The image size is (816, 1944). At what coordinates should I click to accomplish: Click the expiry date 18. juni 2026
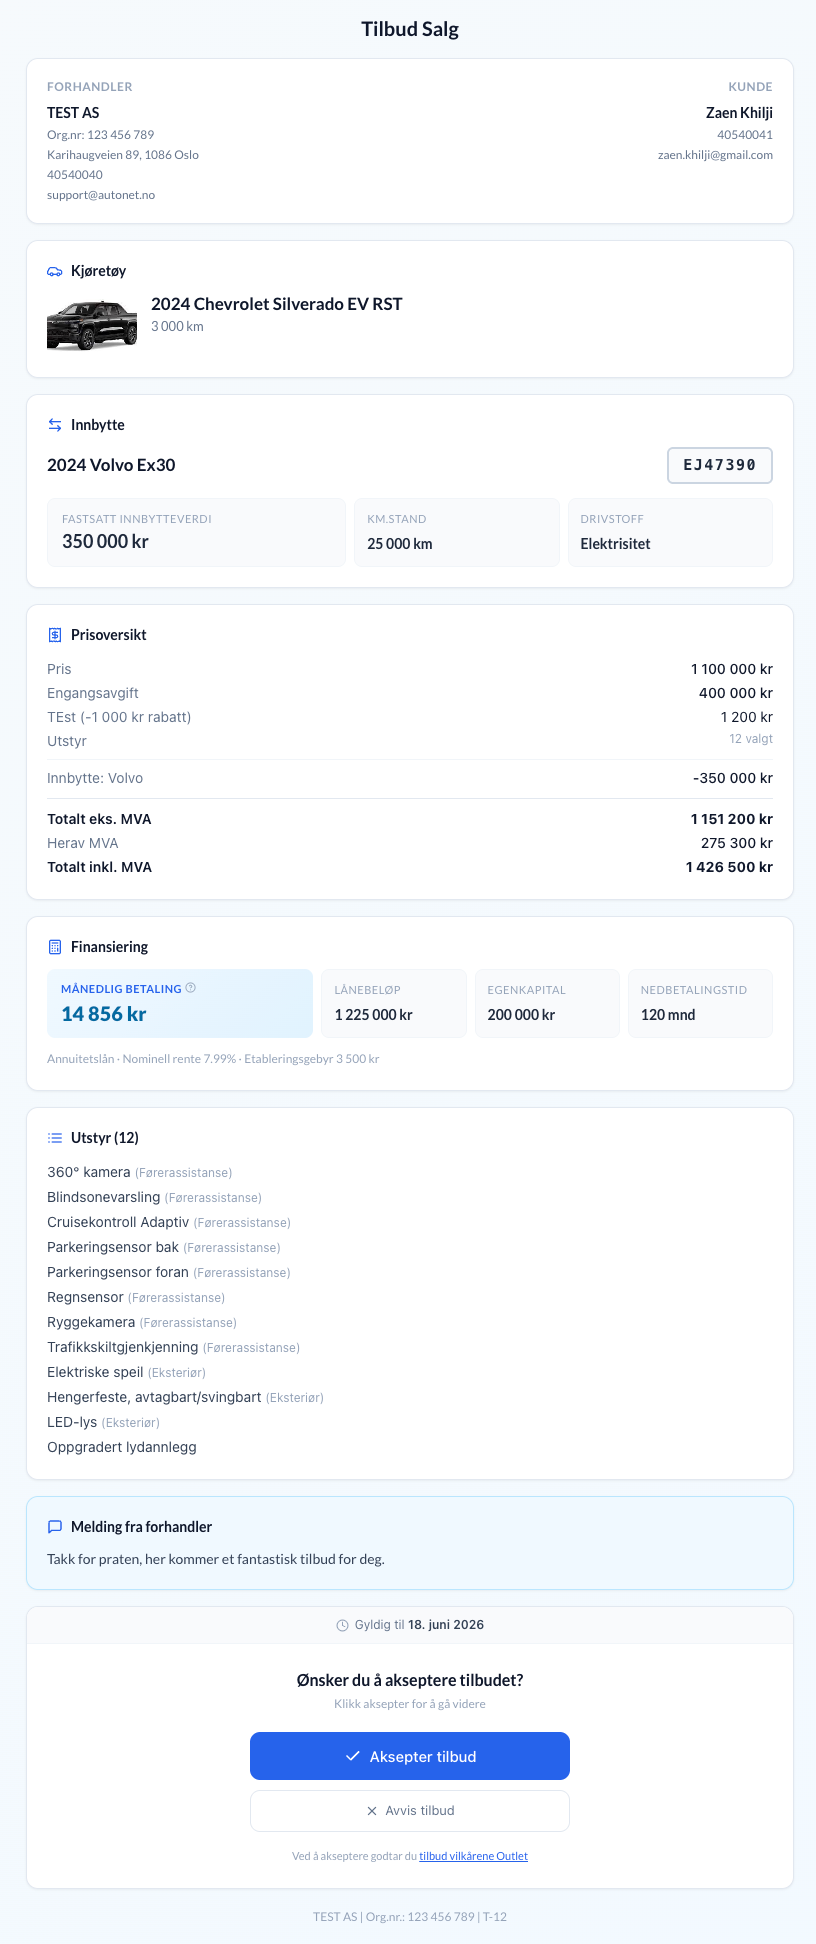(446, 1625)
